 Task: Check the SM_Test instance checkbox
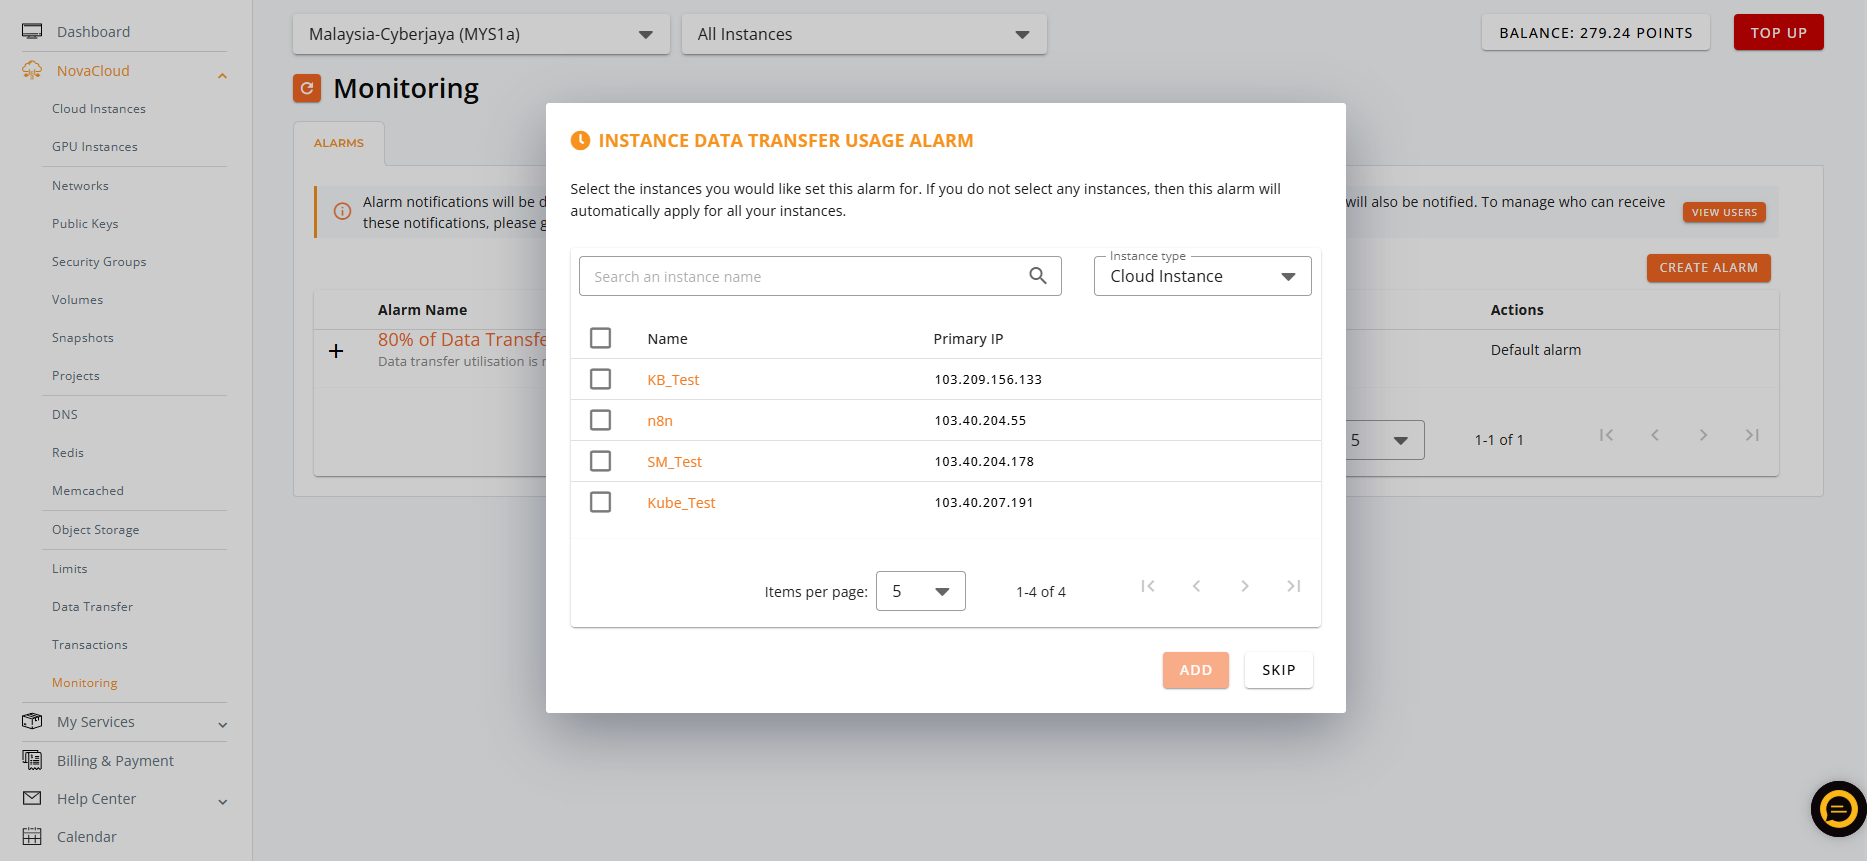tap(600, 461)
